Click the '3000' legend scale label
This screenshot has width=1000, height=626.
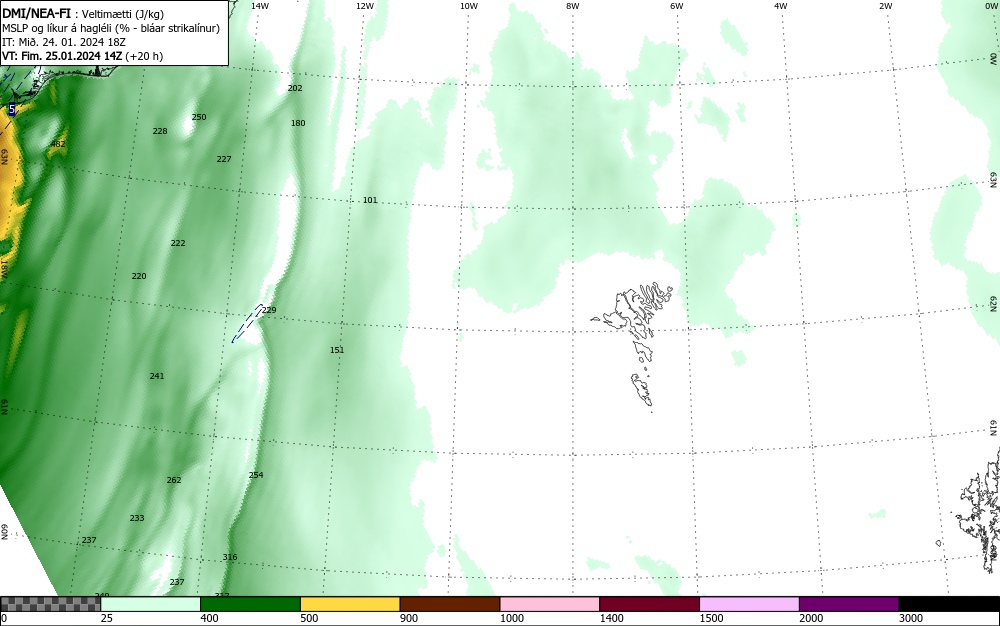[x=911, y=618]
